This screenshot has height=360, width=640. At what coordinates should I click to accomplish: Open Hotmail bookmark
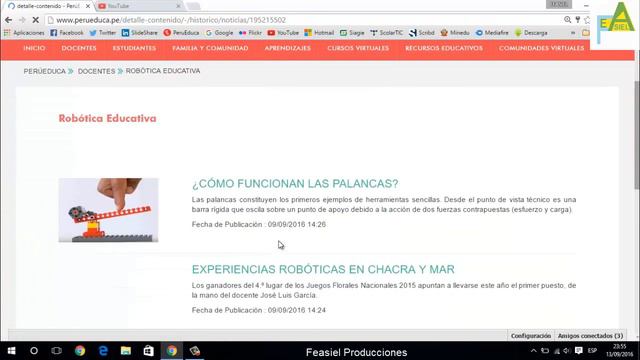pyautogui.click(x=319, y=33)
